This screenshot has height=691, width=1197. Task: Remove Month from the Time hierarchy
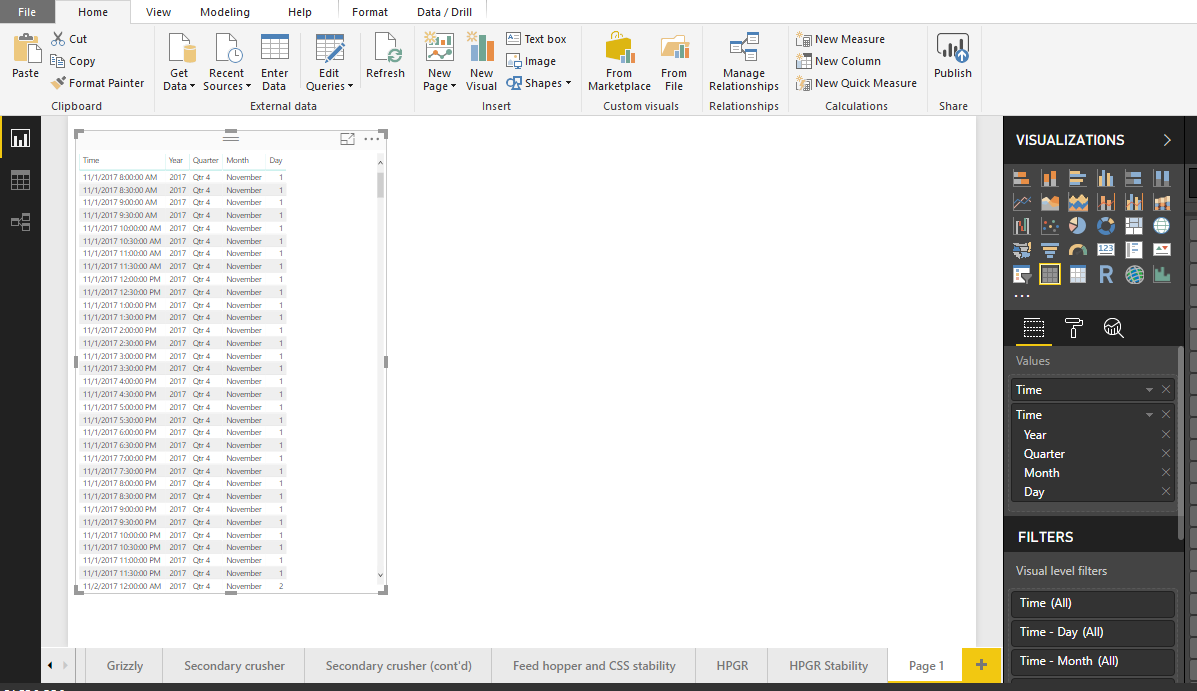[1166, 473]
